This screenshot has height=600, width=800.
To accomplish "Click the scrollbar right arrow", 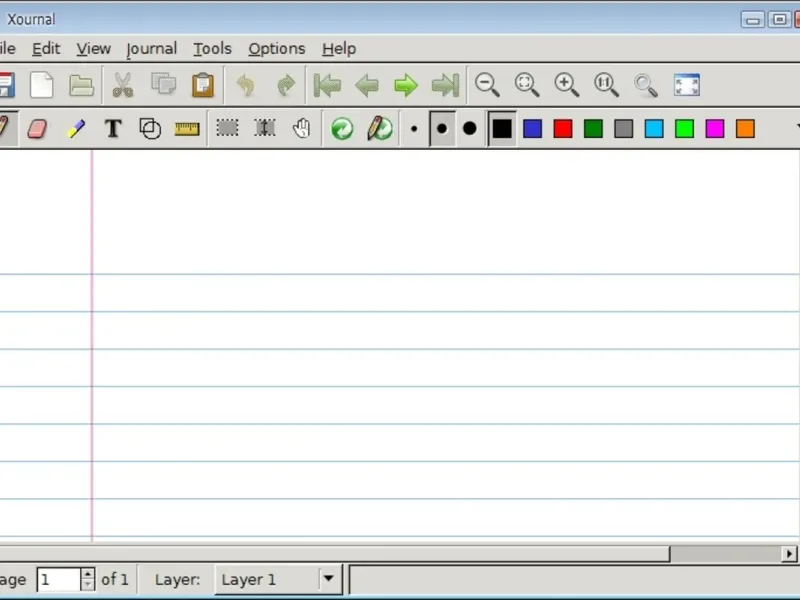I will [789, 554].
